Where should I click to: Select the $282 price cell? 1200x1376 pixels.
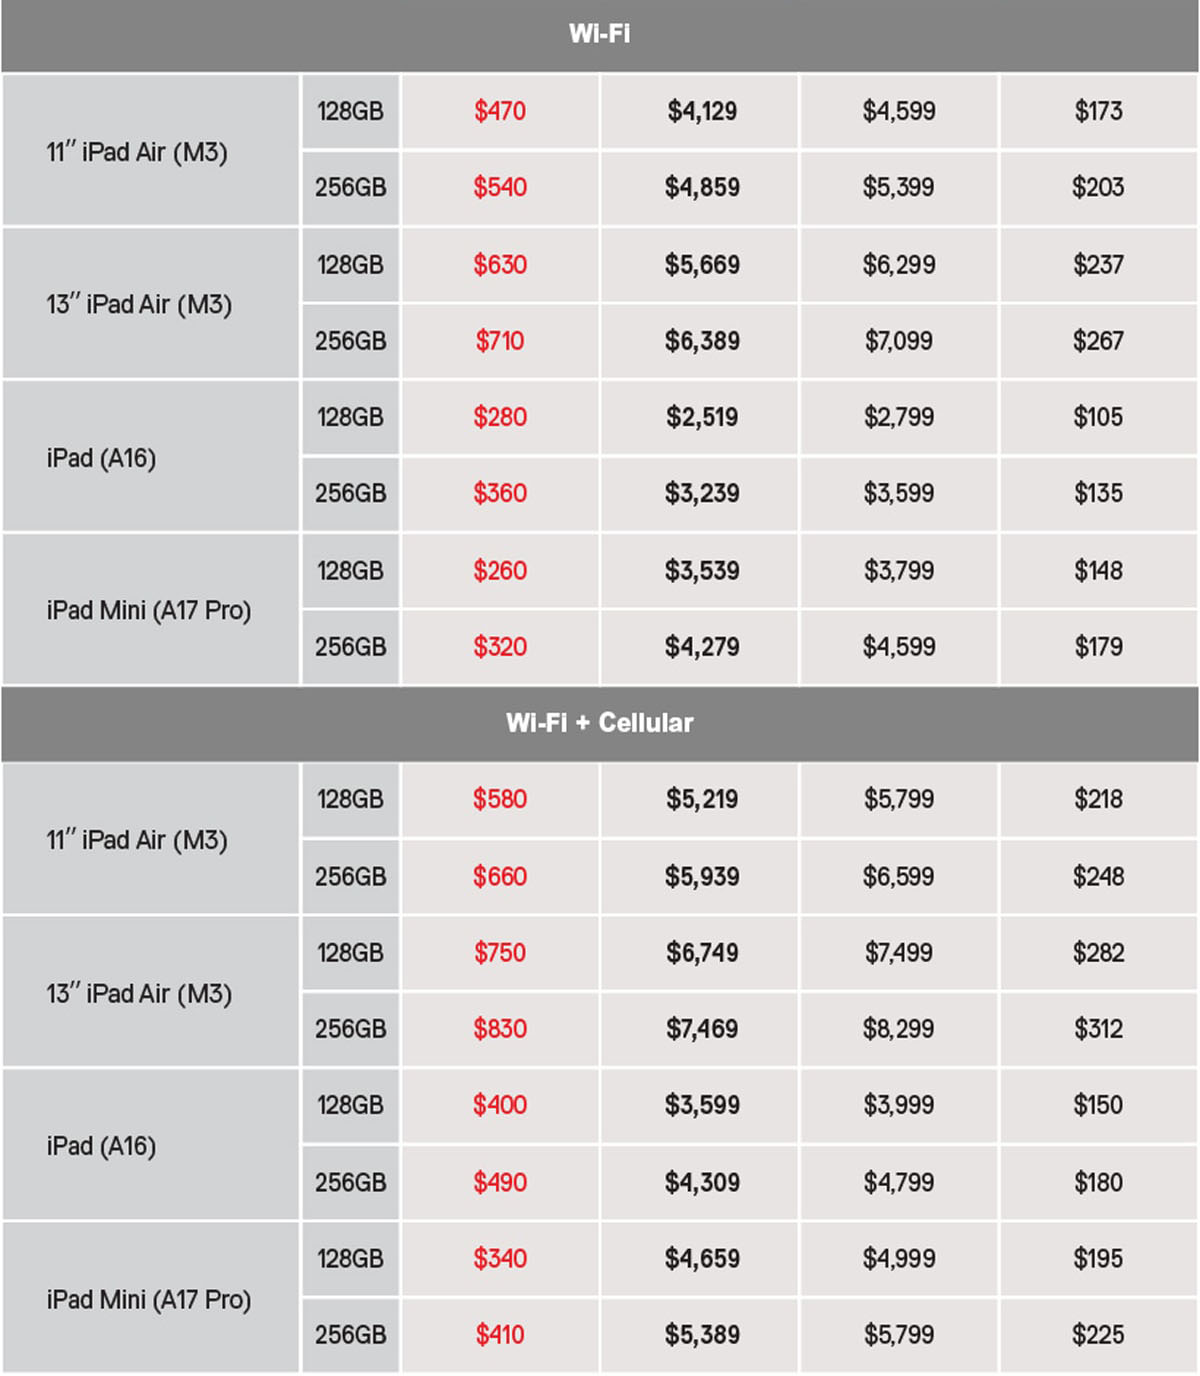click(x=1098, y=953)
